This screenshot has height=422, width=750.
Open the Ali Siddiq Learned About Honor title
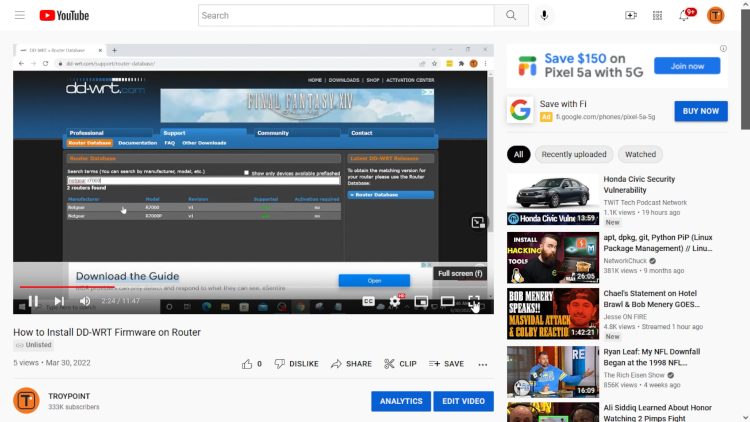(x=657, y=412)
